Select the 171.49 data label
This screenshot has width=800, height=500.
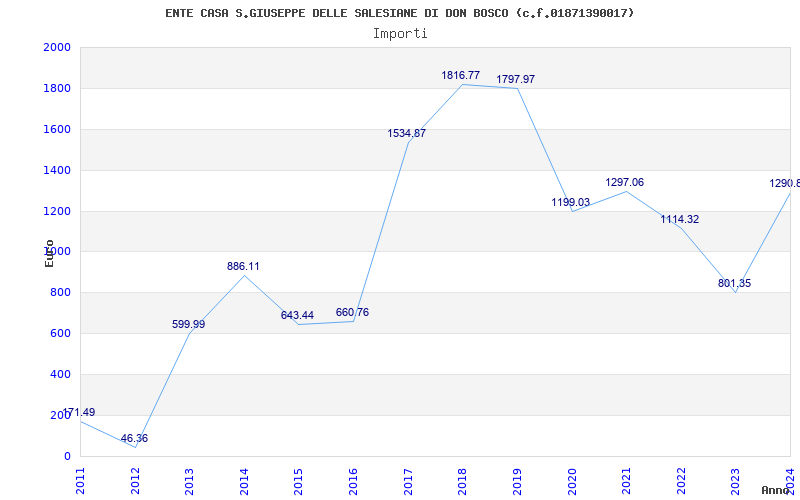[x=79, y=412]
